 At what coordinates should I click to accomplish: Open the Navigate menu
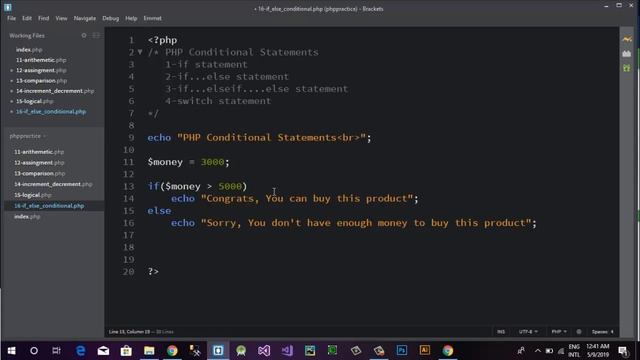84,18
